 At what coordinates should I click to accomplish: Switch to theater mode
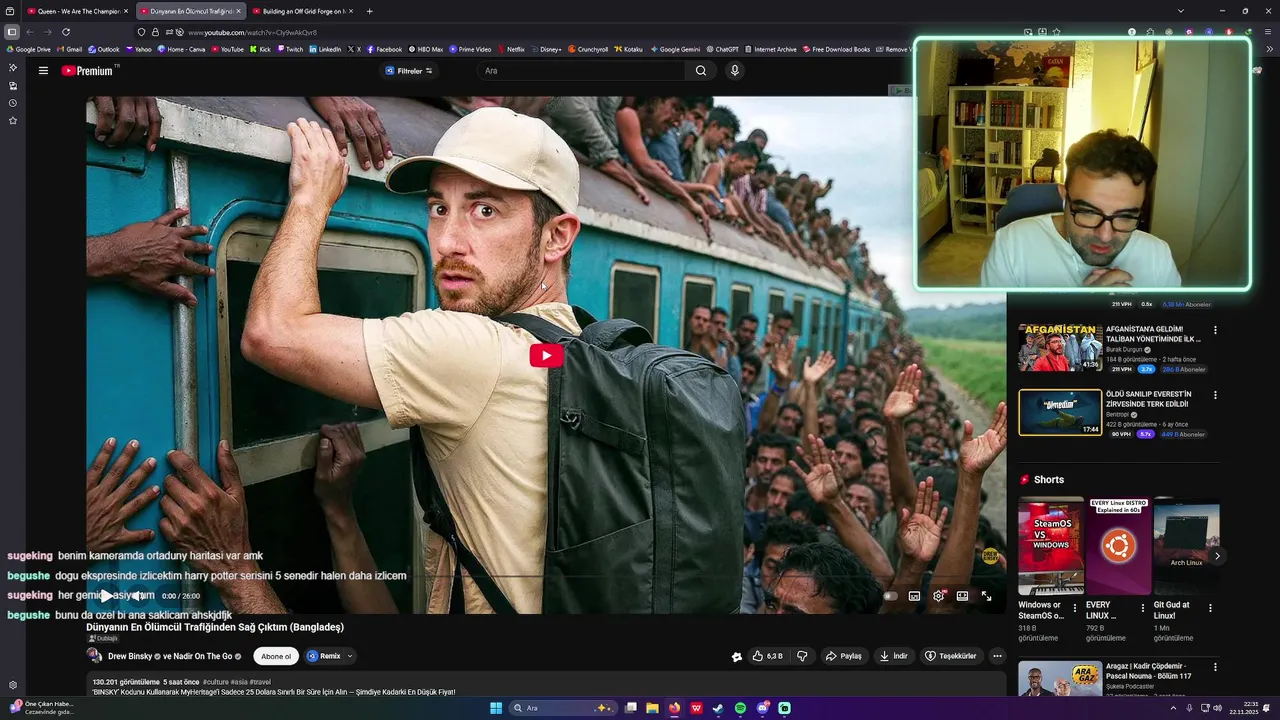[962, 596]
